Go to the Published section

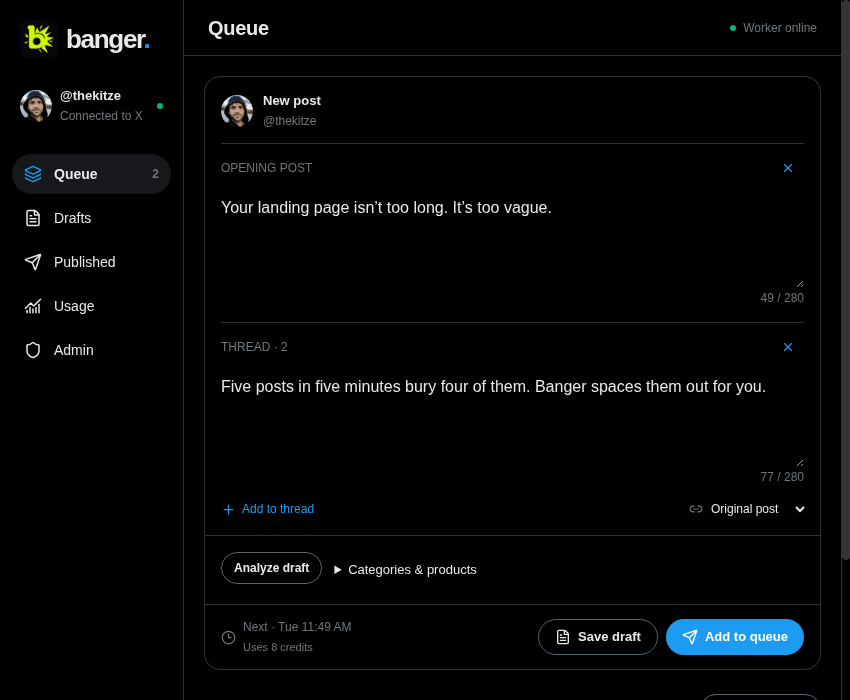[91, 262]
